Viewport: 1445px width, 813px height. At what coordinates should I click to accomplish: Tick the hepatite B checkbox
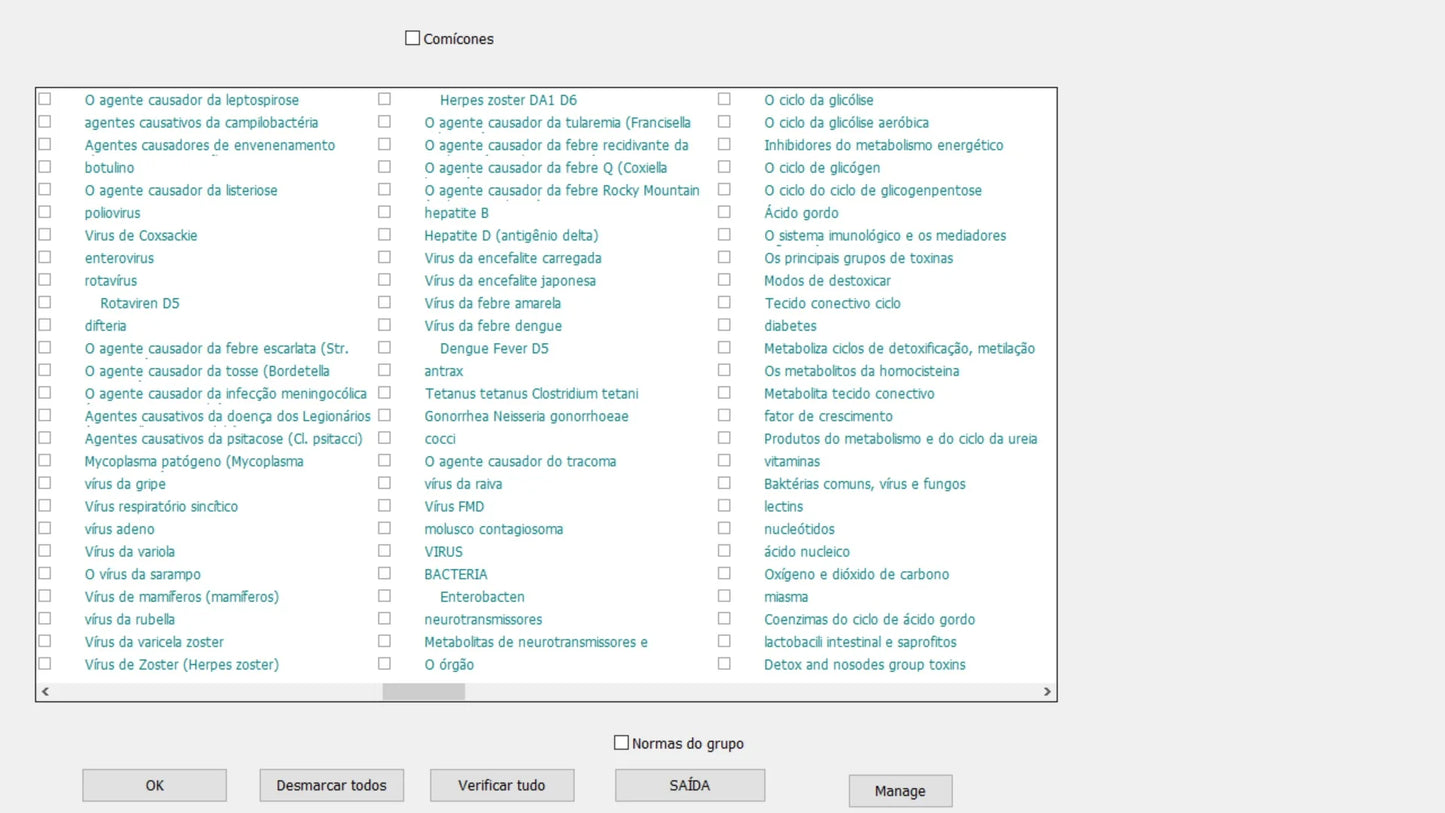click(x=384, y=212)
